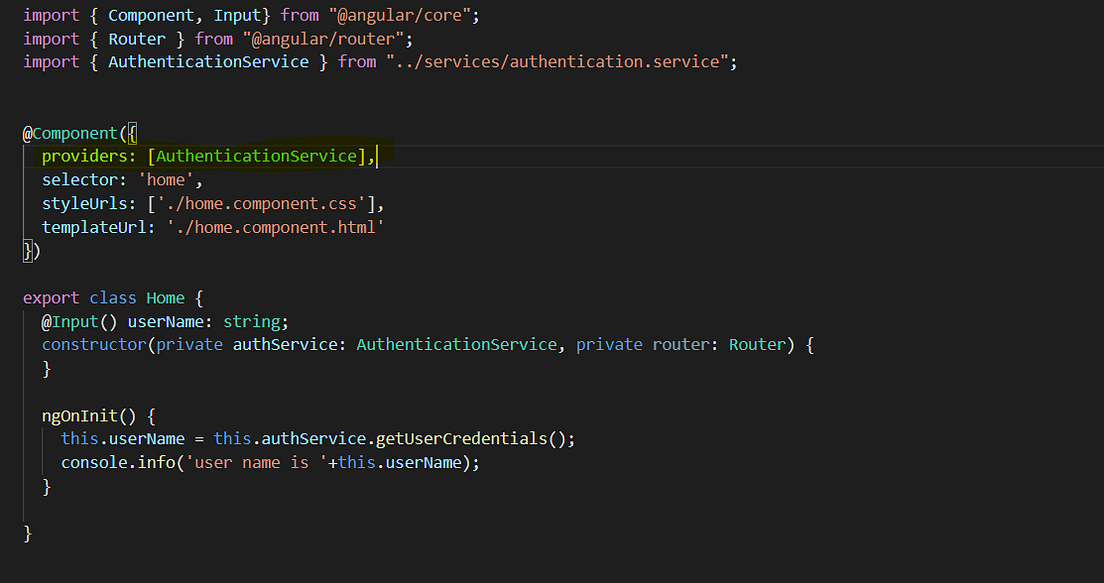Click the getUserCredentials method call
The width and height of the screenshot is (1104, 583).
point(467,438)
